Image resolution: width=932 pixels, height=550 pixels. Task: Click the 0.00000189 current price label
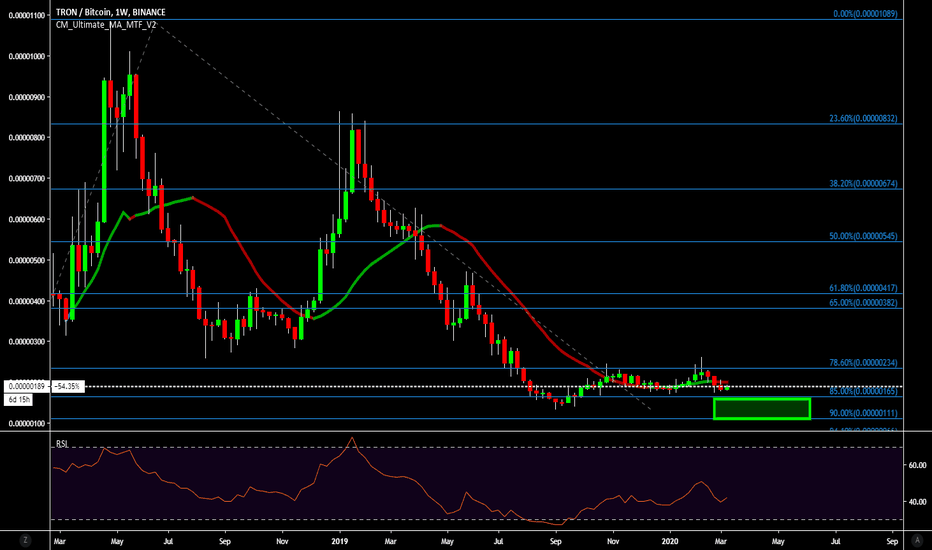27,386
